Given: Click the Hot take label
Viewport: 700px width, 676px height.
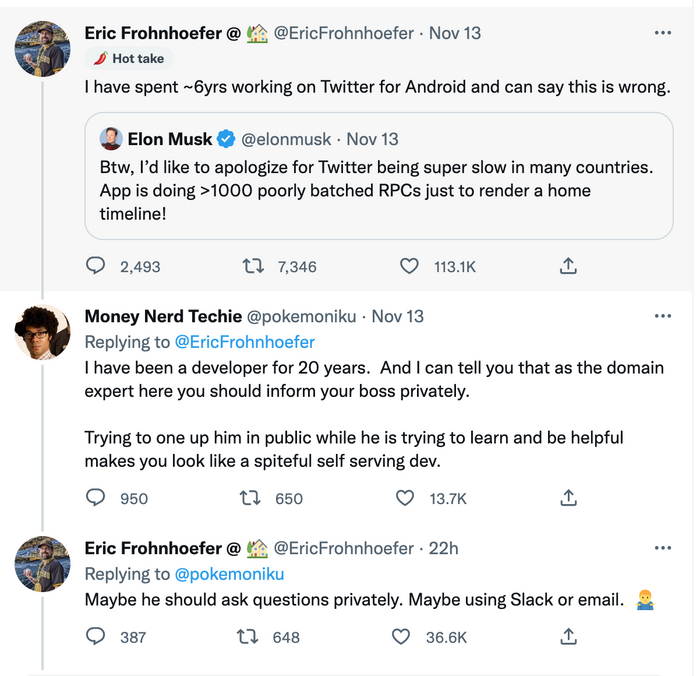Looking at the screenshot, I should click(128, 59).
